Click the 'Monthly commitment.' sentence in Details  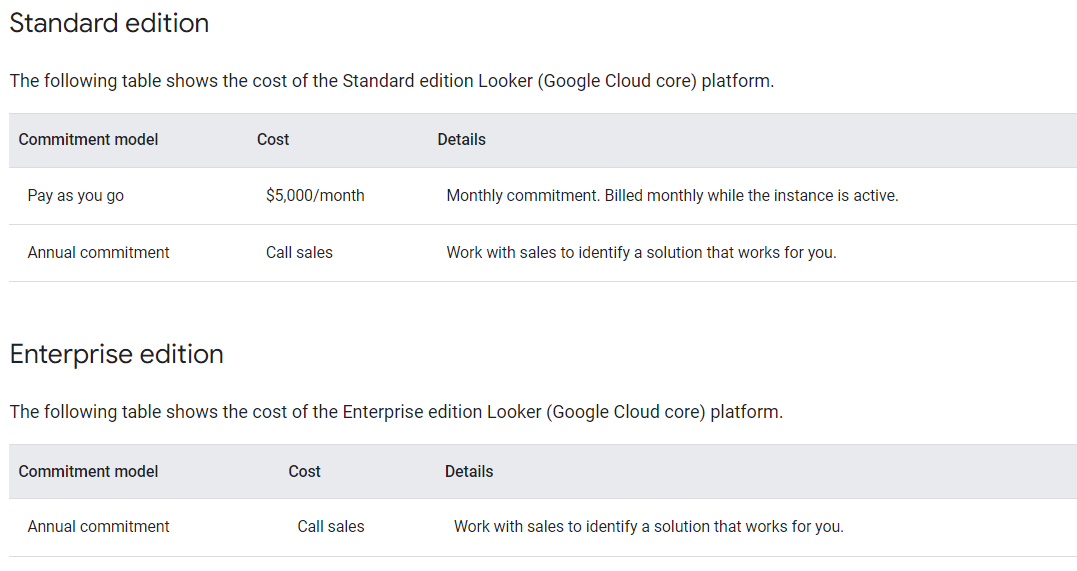[x=523, y=196]
